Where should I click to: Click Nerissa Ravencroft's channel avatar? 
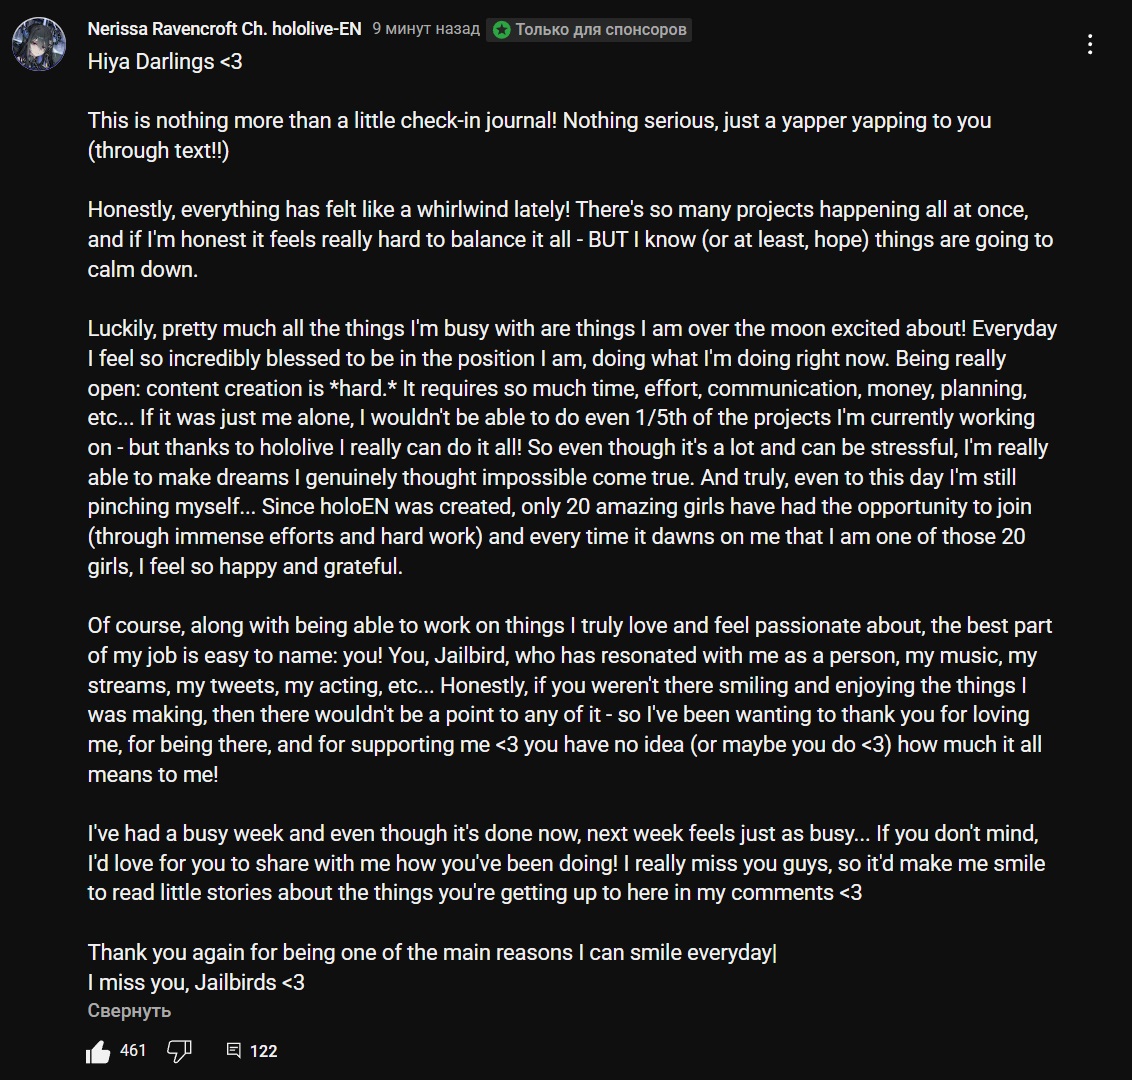pyautogui.click(x=40, y=44)
